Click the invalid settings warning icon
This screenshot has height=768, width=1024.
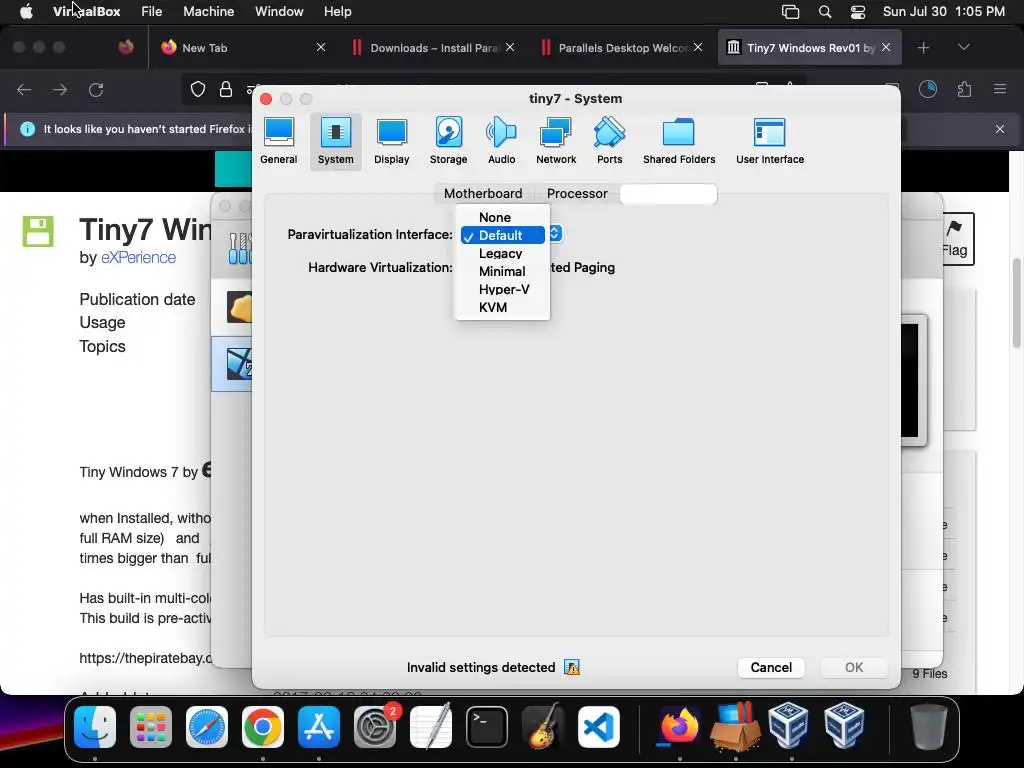[x=572, y=667]
